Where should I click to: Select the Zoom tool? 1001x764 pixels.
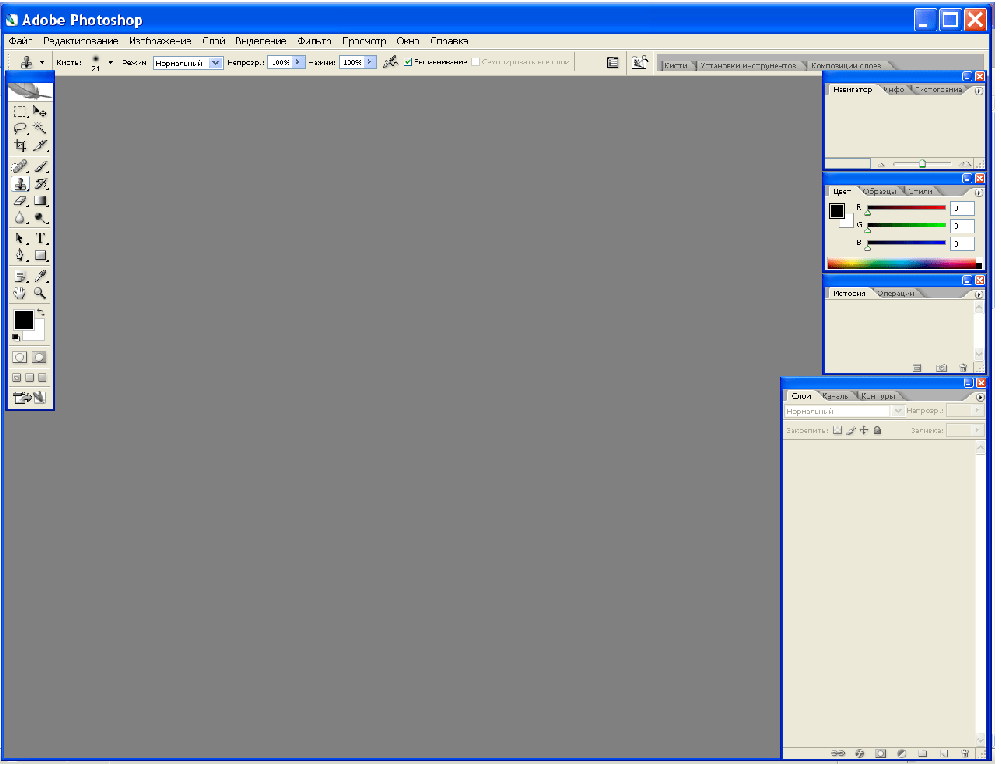[x=40, y=294]
